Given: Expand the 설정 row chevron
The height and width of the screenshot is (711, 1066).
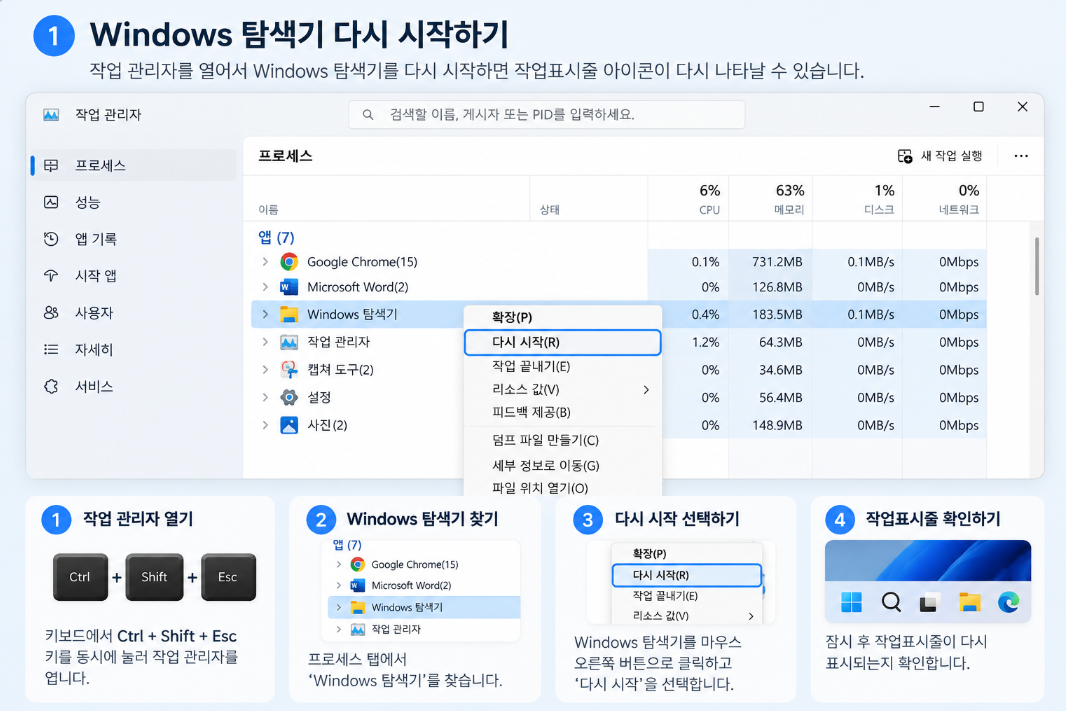Looking at the screenshot, I should [265, 397].
